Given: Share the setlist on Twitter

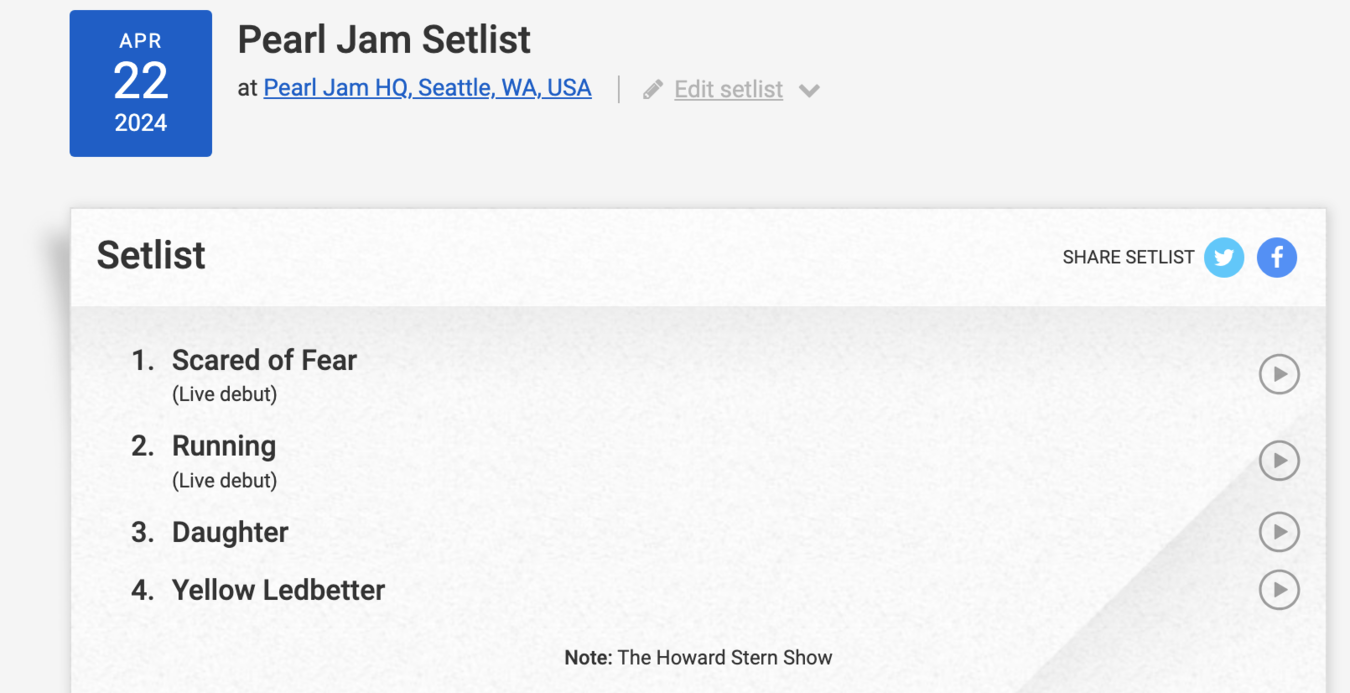Looking at the screenshot, I should 1223,257.
